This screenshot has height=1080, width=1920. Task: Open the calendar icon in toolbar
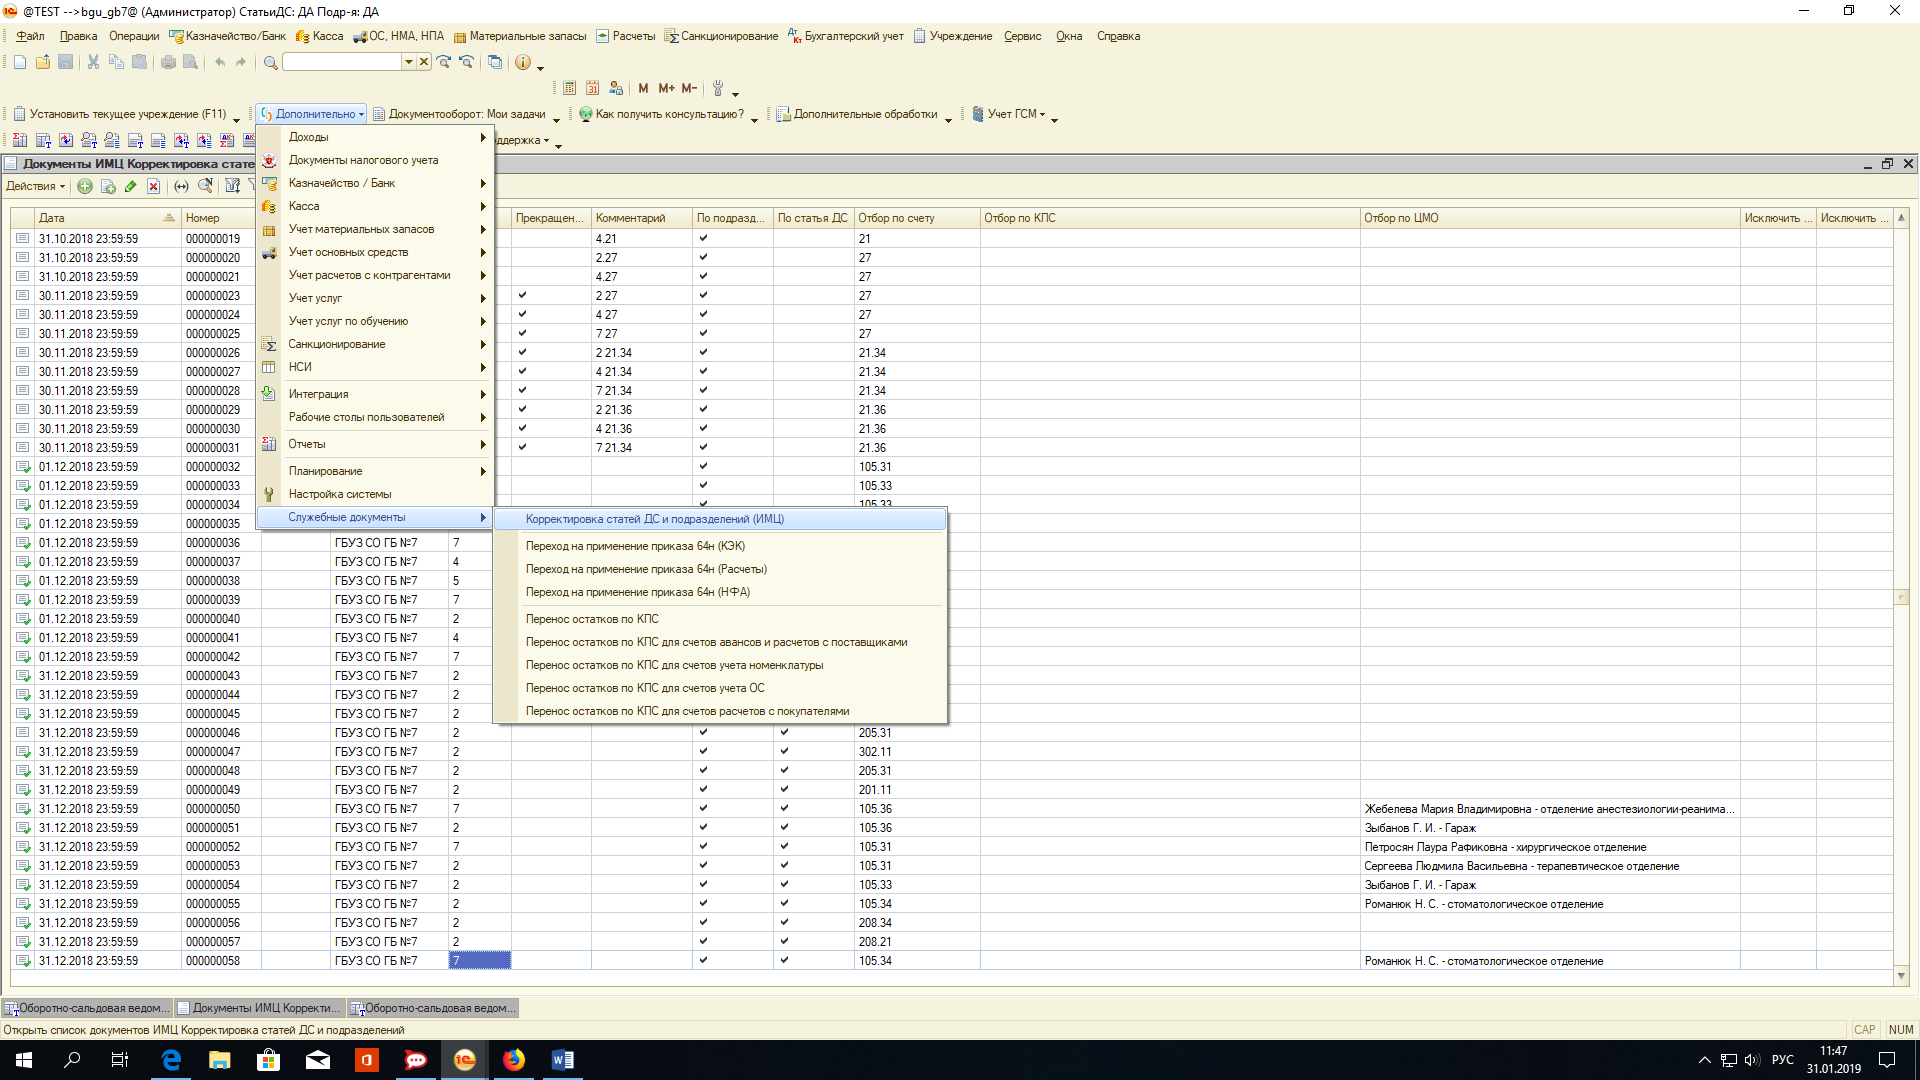click(592, 88)
